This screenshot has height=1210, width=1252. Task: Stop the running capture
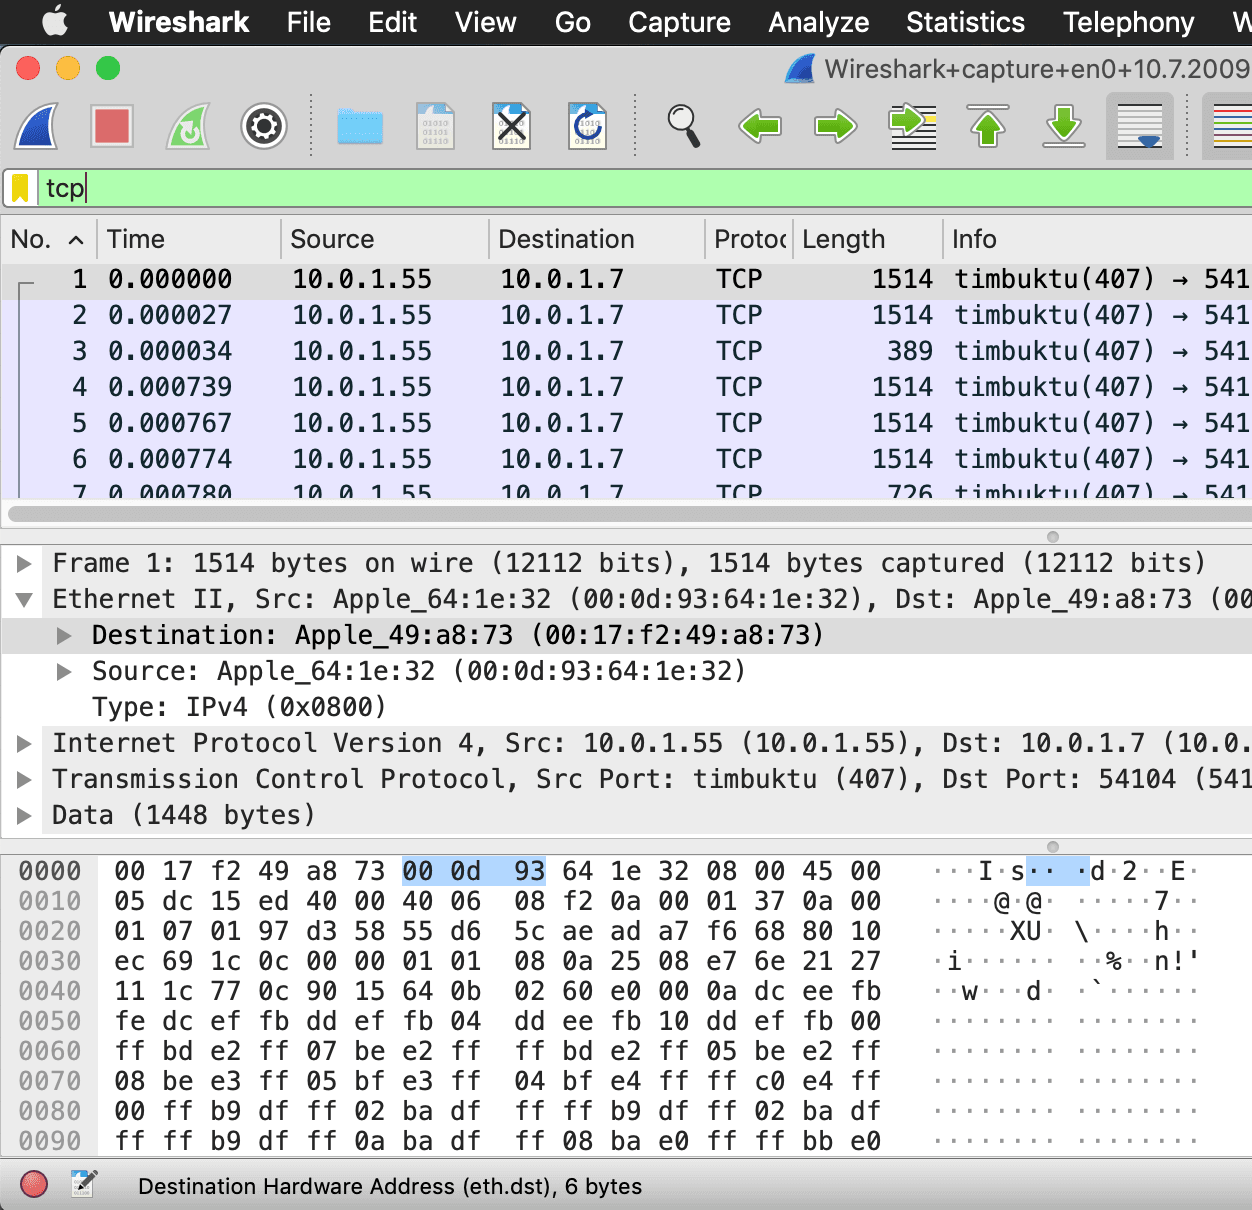(111, 126)
